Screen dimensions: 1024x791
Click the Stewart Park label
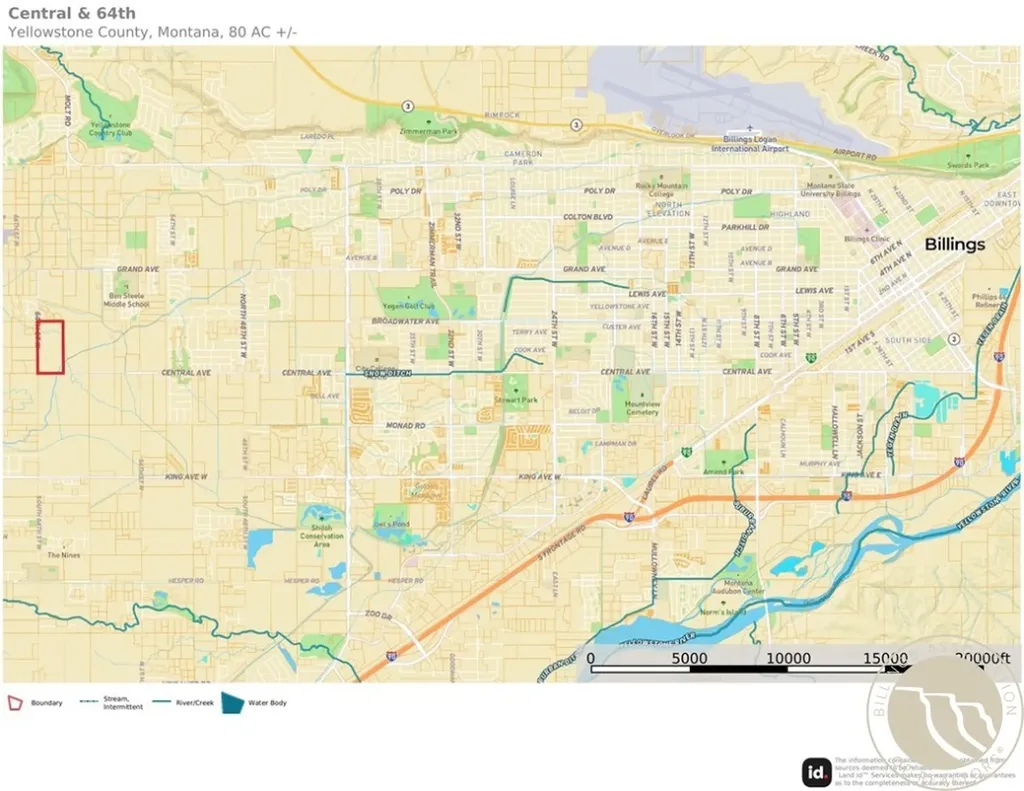point(516,400)
